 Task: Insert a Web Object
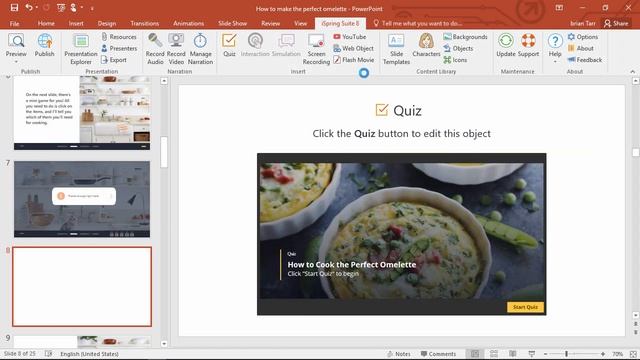click(x=353, y=48)
